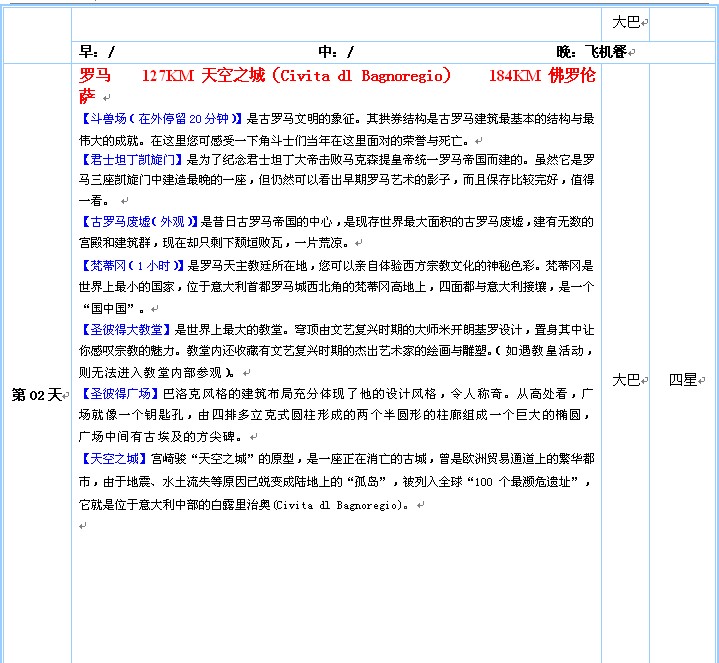Click the 【古罗马废墟(外观)】 blue heading
Viewport: 719px width, 663px height.
[x=138, y=222]
